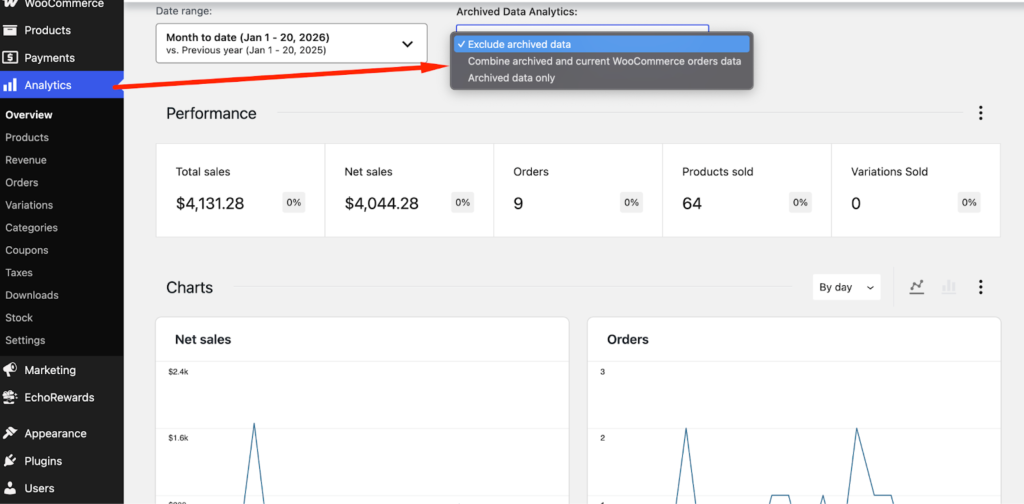Click the Orders chart title
Screen dimensions: 1024x504
(628, 339)
